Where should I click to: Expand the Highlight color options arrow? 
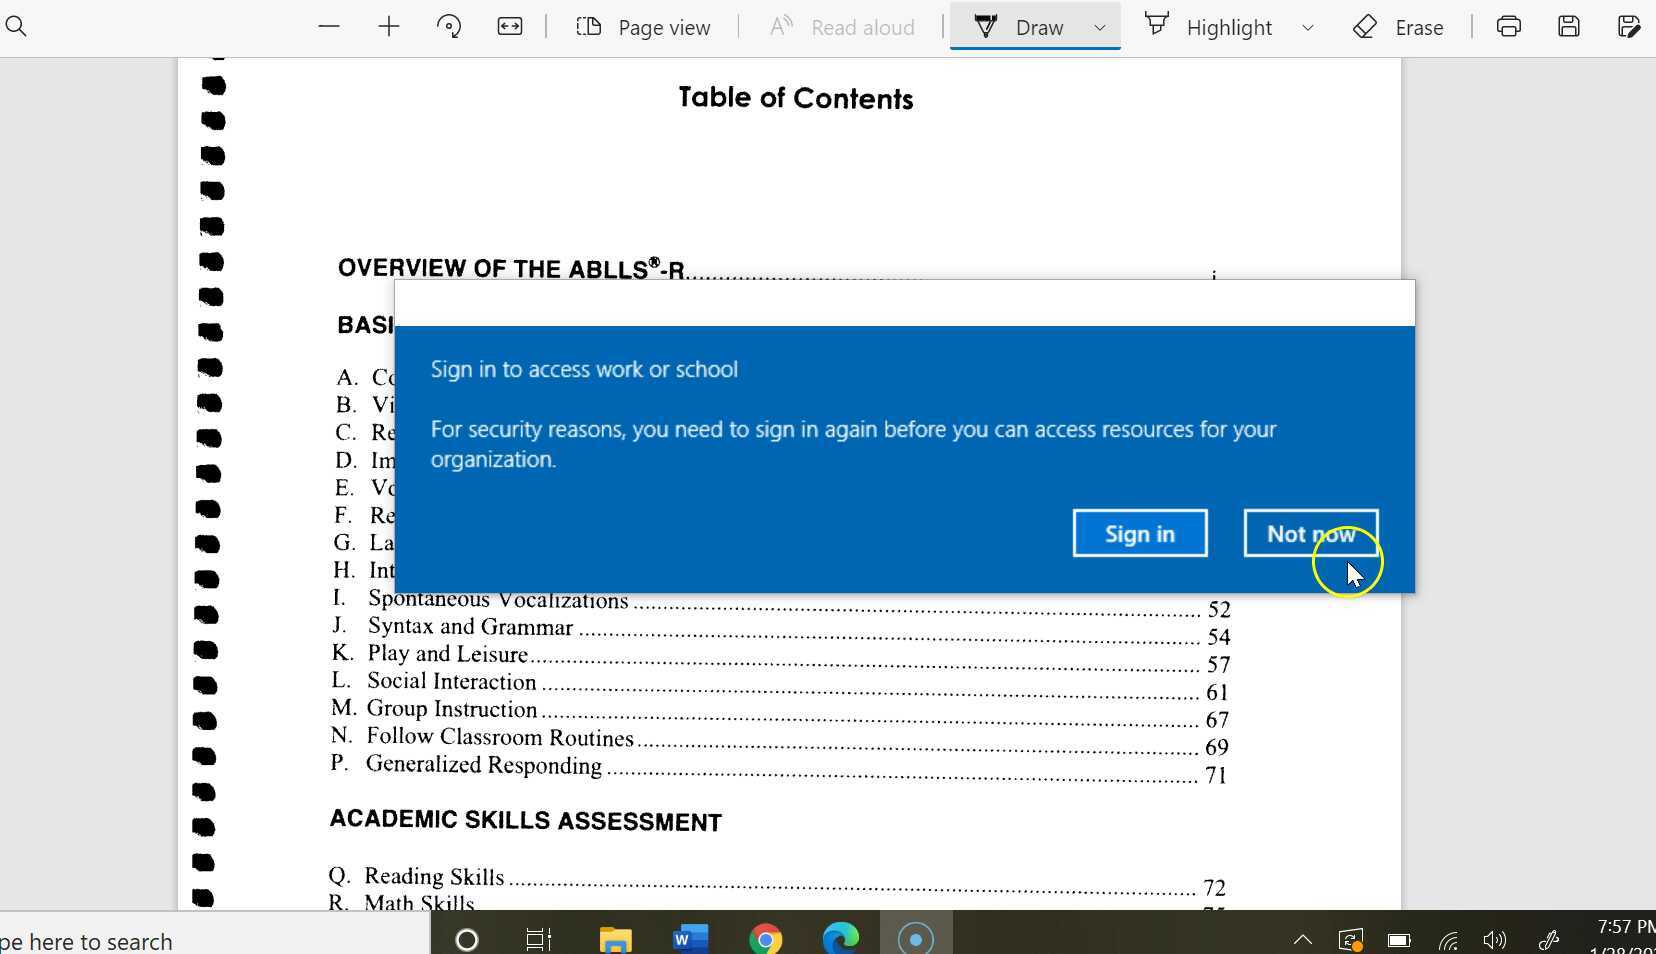1307,27
